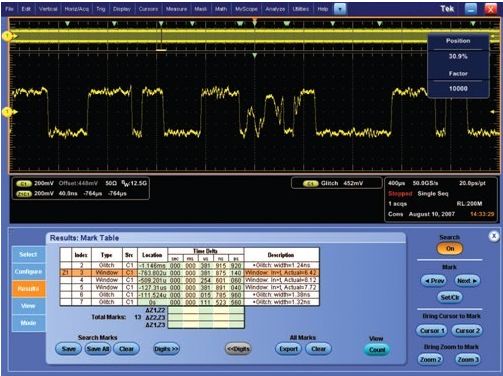This screenshot has height=376, width=503.
Task: Bring Cursor 1 to mark
Action: (432, 331)
